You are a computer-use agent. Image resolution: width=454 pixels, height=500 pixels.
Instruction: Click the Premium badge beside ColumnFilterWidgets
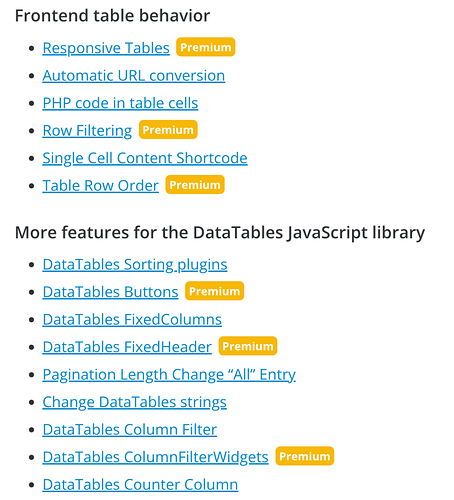(305, 456)
